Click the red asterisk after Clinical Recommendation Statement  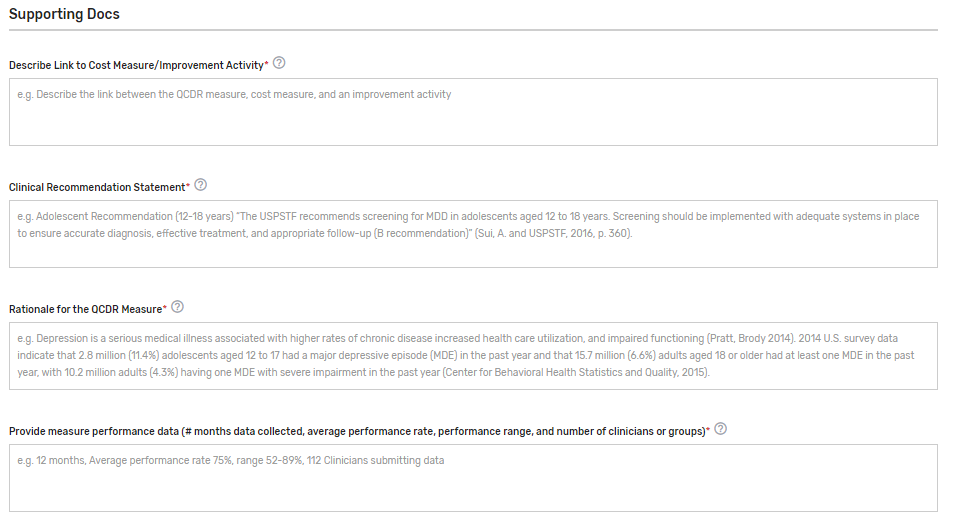[188, 186]
